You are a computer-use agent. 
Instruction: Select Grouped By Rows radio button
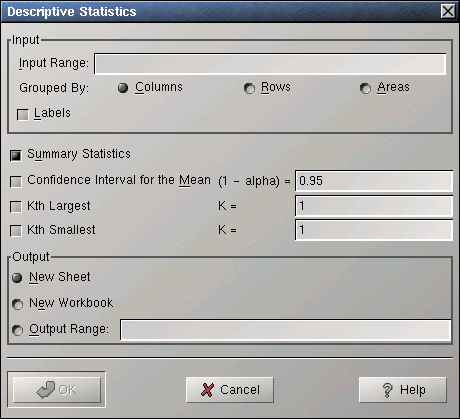point(249,88)
